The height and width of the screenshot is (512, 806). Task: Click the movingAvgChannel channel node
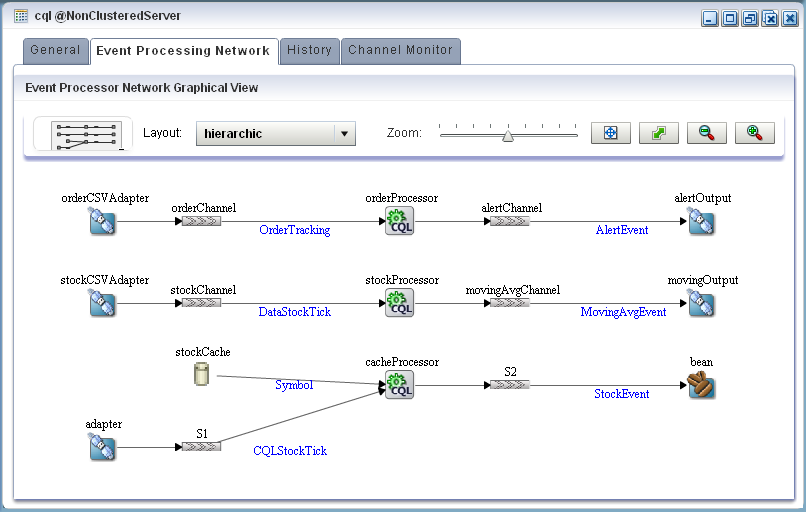(x=509, y=303)
